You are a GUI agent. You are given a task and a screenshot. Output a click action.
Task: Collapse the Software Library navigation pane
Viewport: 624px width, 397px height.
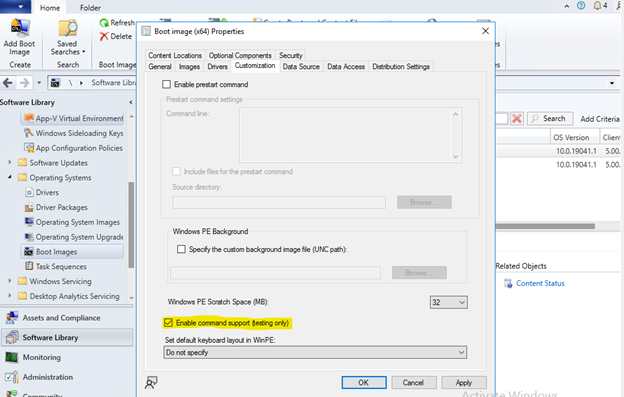pyautogui.click(x=131, y=102)
